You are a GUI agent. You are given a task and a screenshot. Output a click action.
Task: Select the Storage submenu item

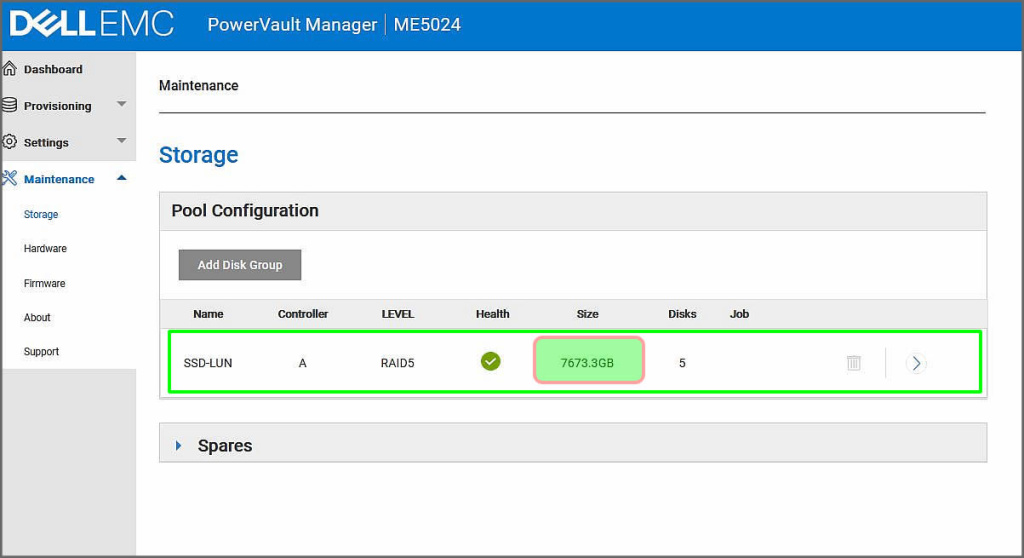point(41,215)
